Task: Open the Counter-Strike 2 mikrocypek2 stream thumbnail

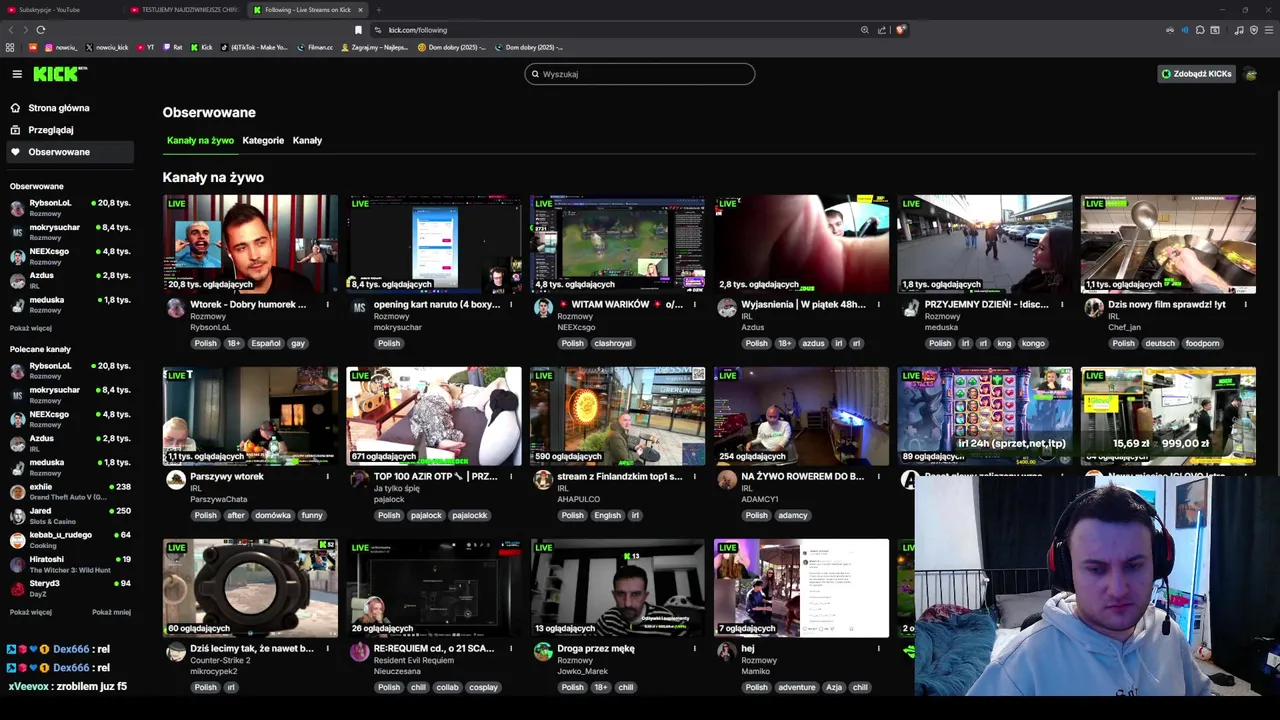Action: pyautogui.click(x=250, y=587)
